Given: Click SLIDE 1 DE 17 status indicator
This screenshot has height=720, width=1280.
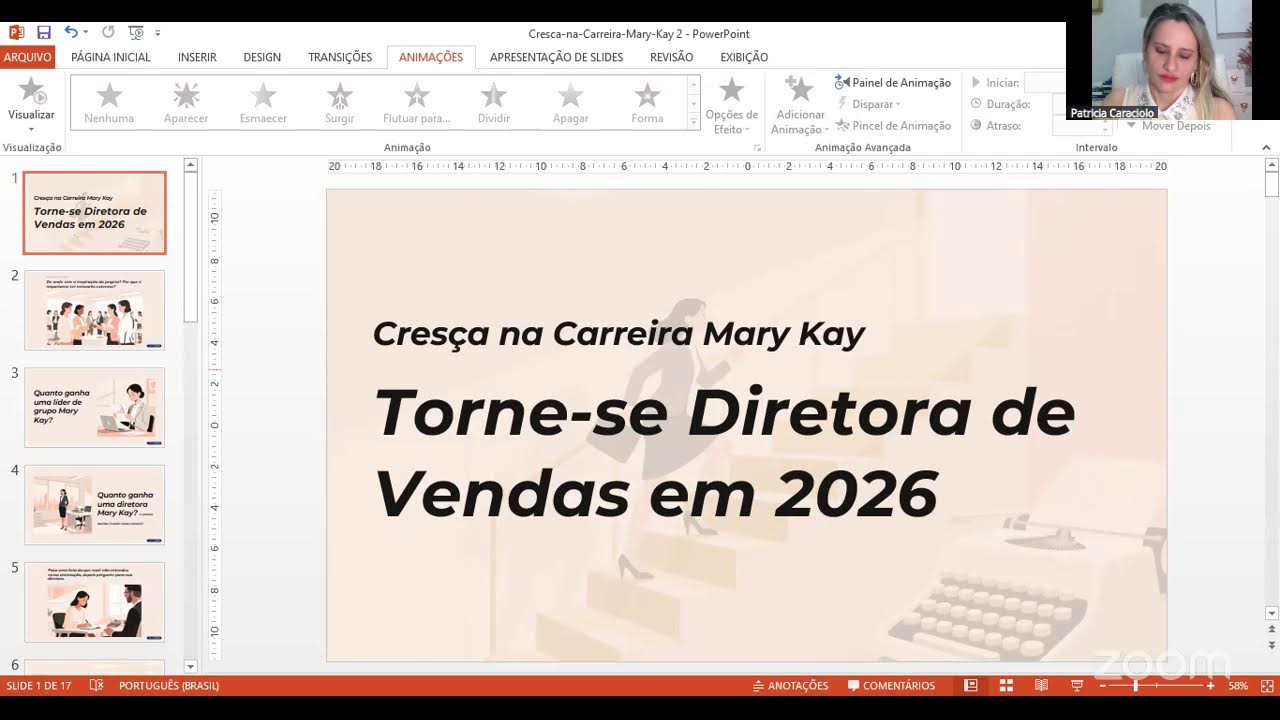Looking at the screenshot, I should coord(39,685).
